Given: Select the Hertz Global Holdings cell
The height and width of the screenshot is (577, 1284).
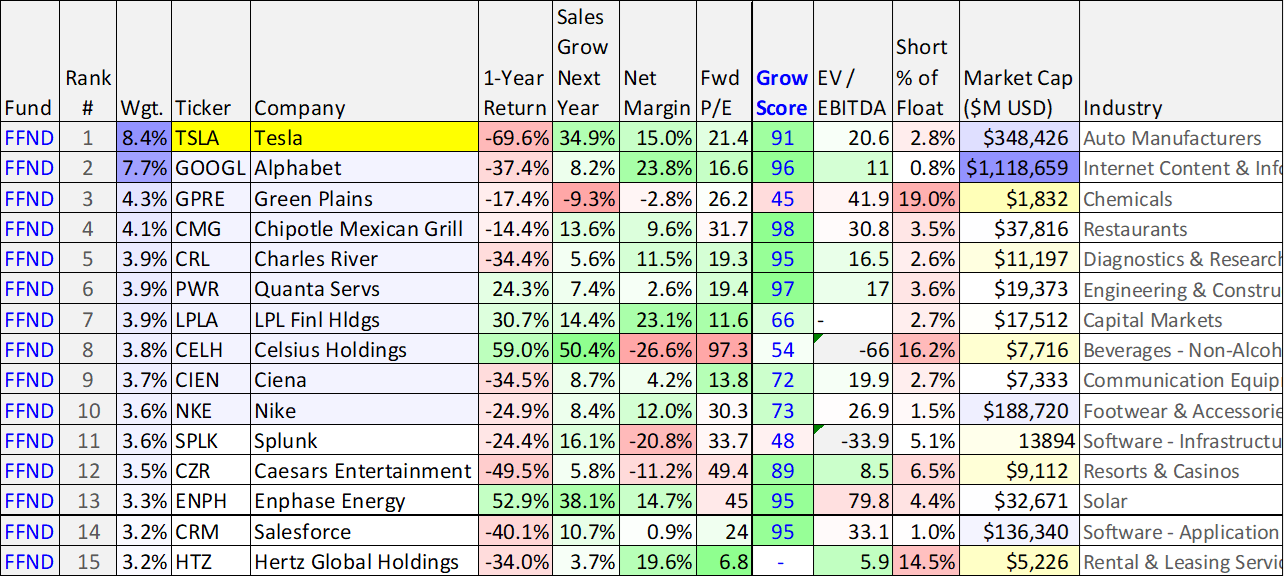Looking at the screenshot, I should coord(365,562).
